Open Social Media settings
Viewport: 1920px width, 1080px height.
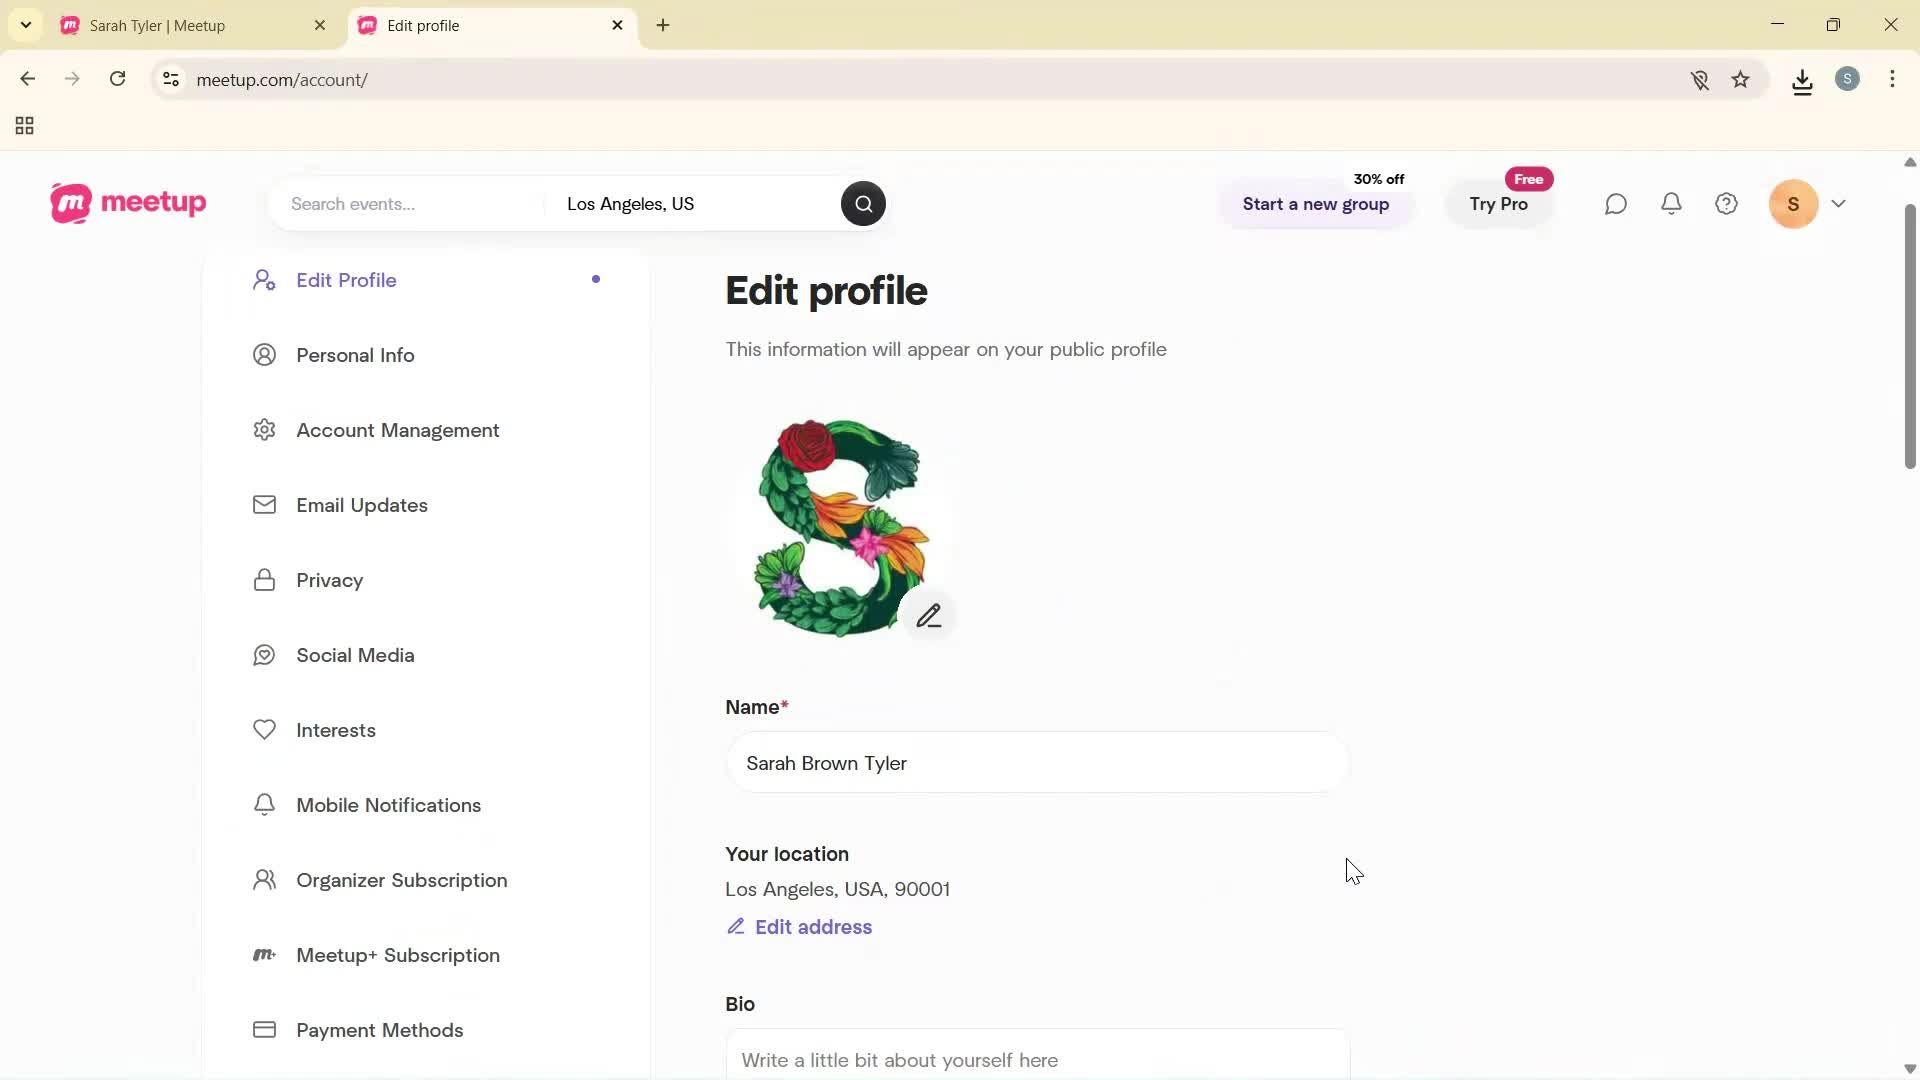pos(355,655)
